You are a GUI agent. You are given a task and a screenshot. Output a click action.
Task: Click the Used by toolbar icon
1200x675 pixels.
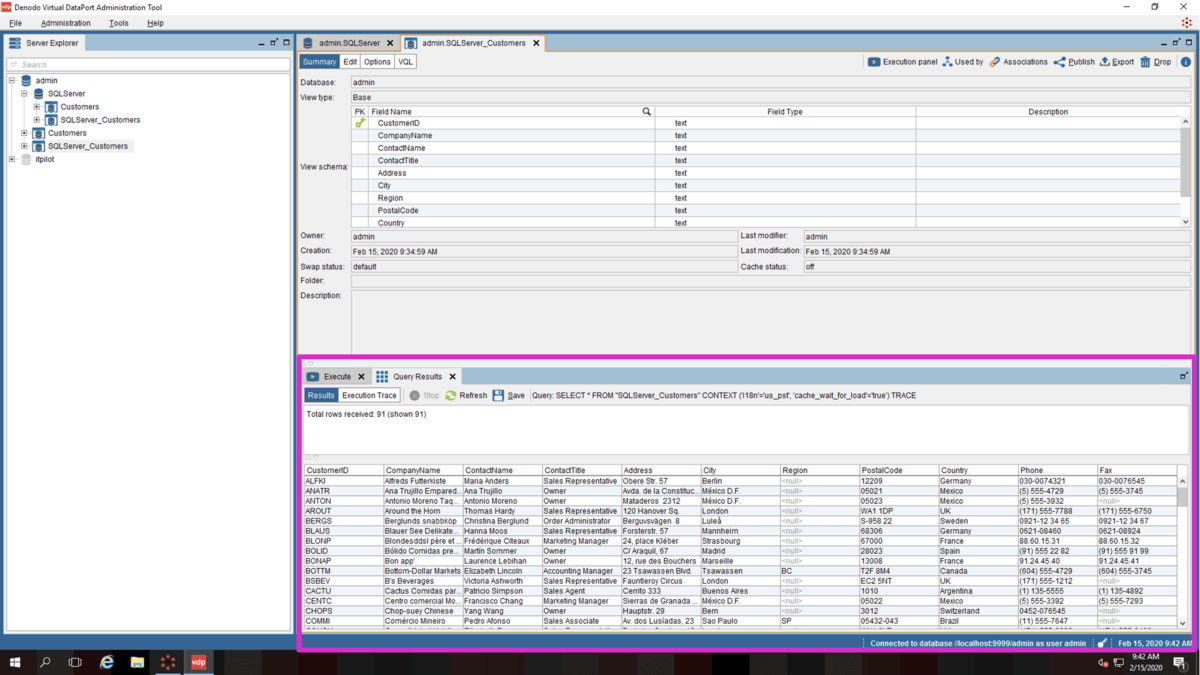pos(962,62)
